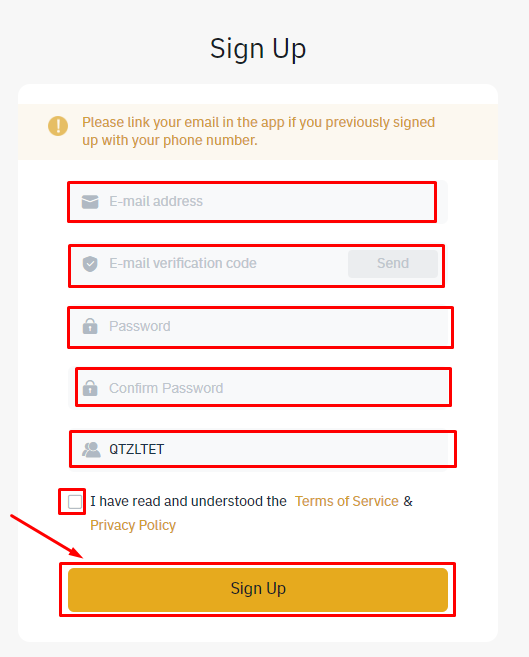Image resolution: width=529 pixels, height=657 pixels.
Task: Select the referral code field containing QTZLTET
Action: pyautogui.click(x=258, y=450)
